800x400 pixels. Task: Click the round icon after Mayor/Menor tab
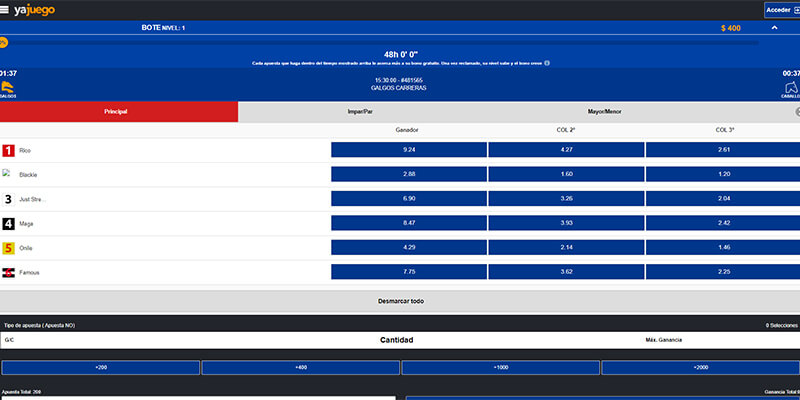click(x=797, y=111)
